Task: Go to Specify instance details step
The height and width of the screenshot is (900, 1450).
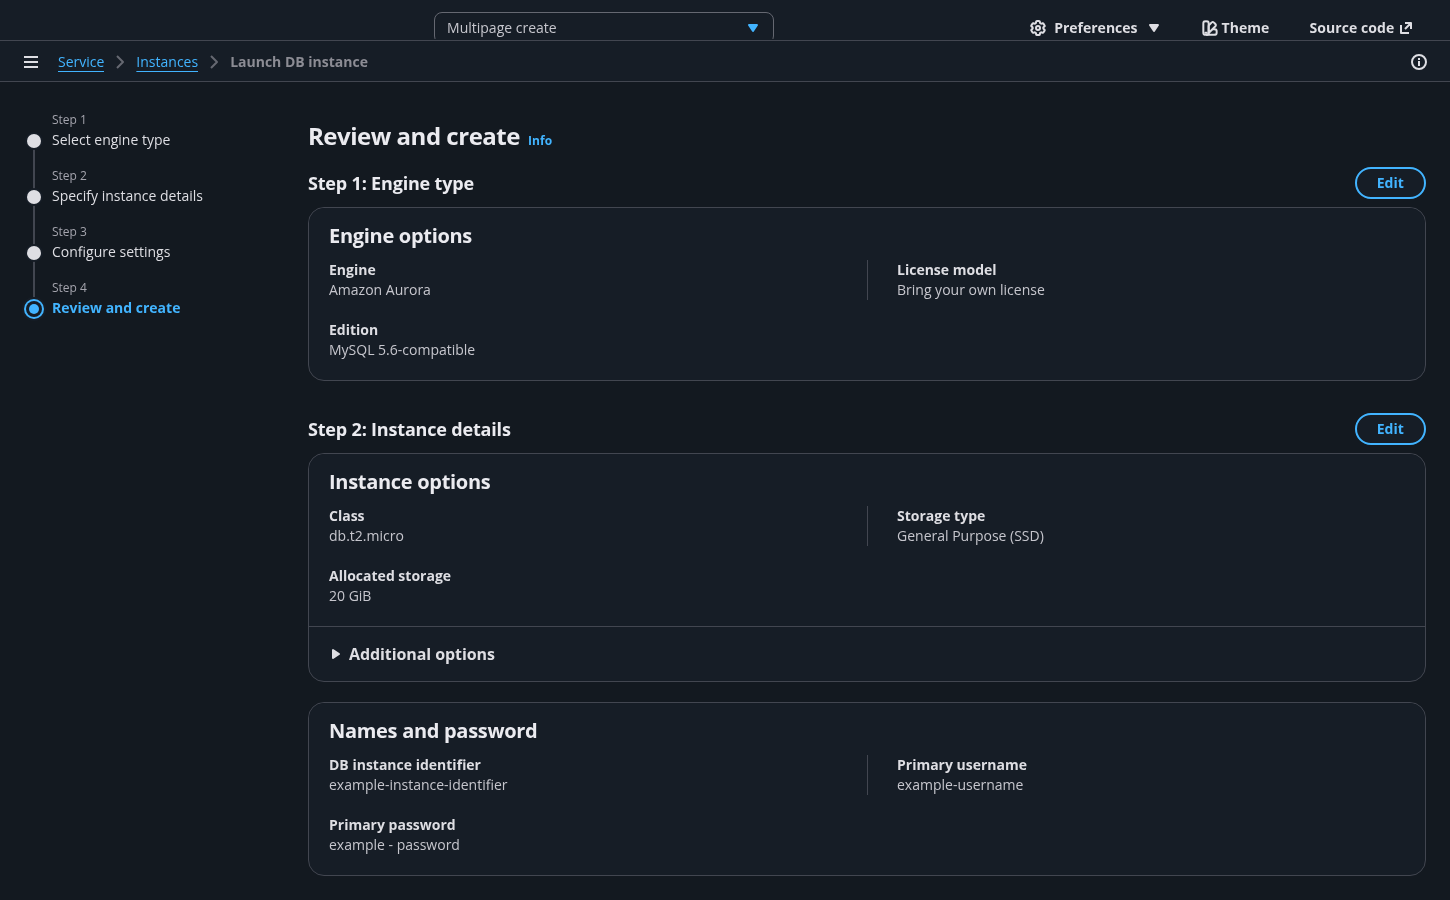Action: 127,196
